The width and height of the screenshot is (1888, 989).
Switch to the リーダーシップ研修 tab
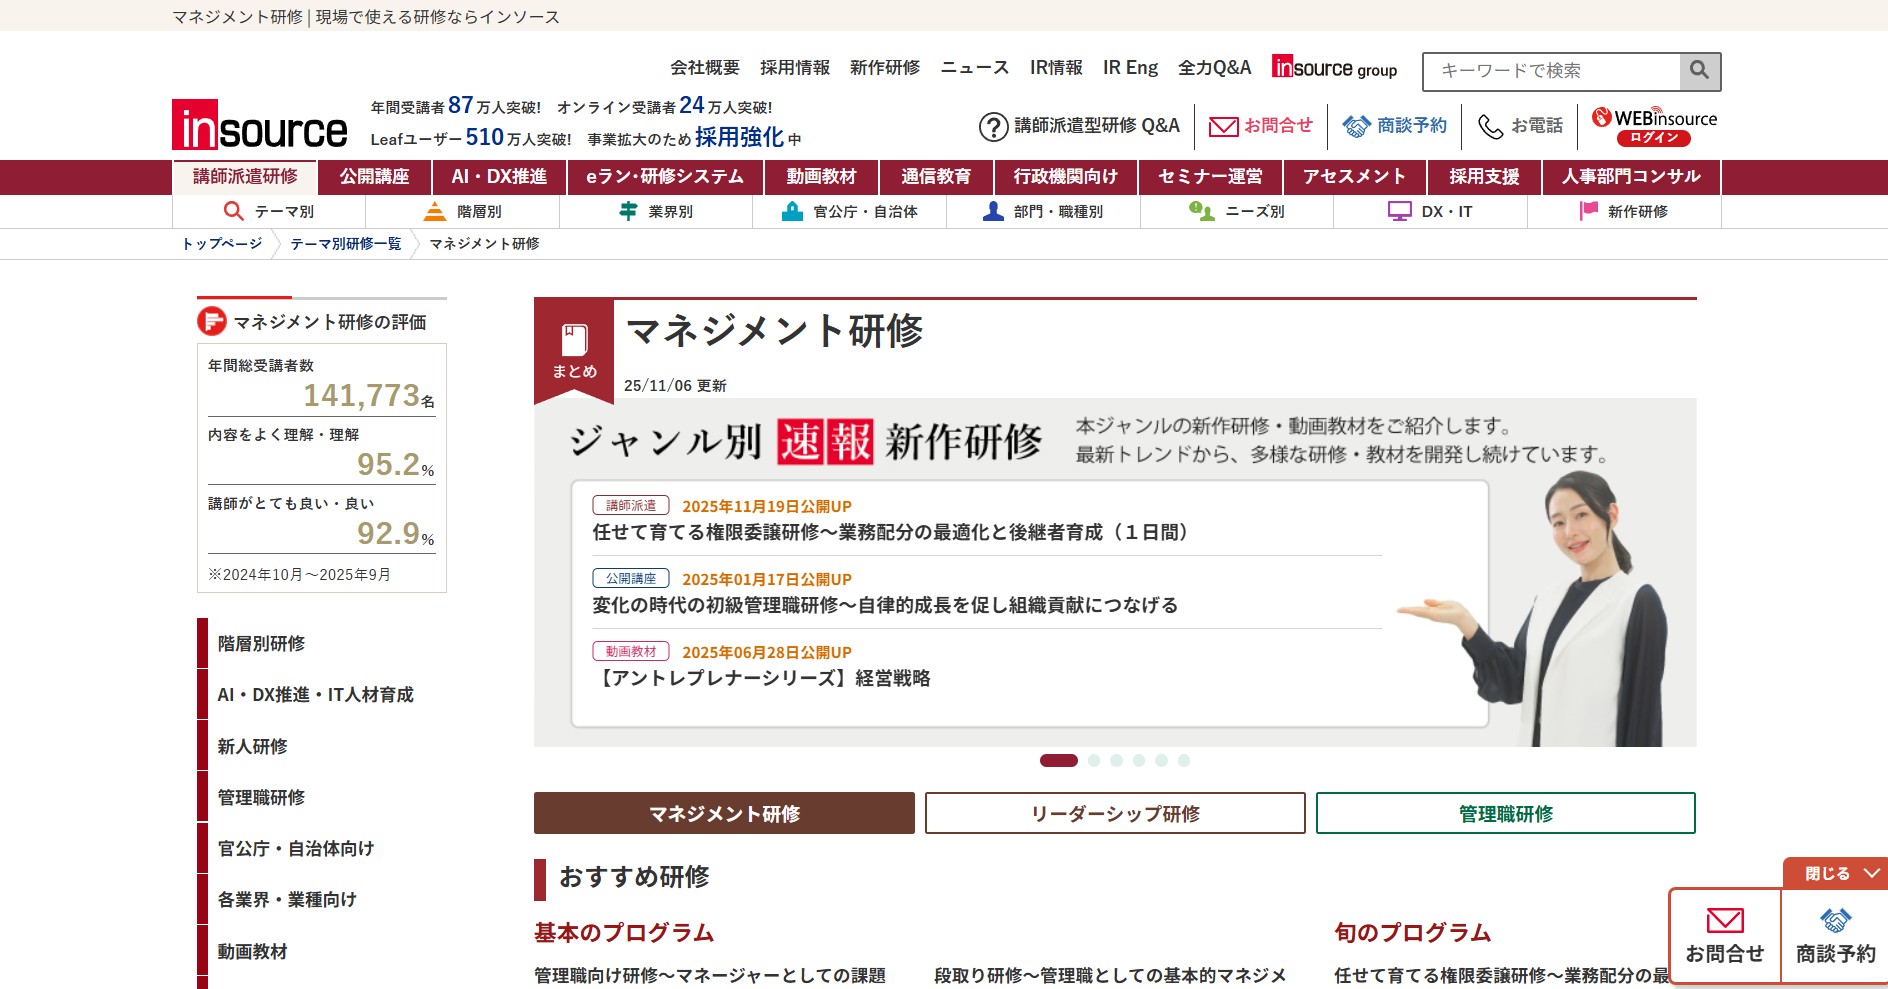tap(1114, 813)
